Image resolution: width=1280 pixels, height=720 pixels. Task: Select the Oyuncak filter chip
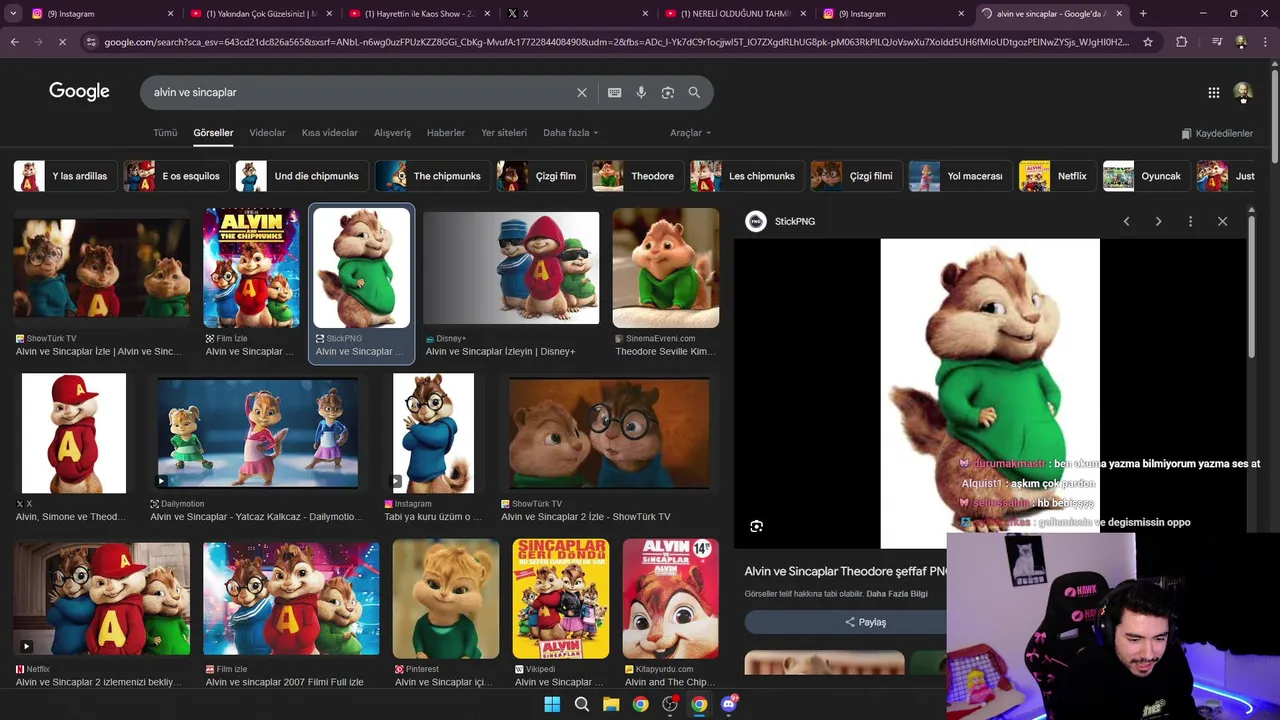click(x=1146, y=176)
